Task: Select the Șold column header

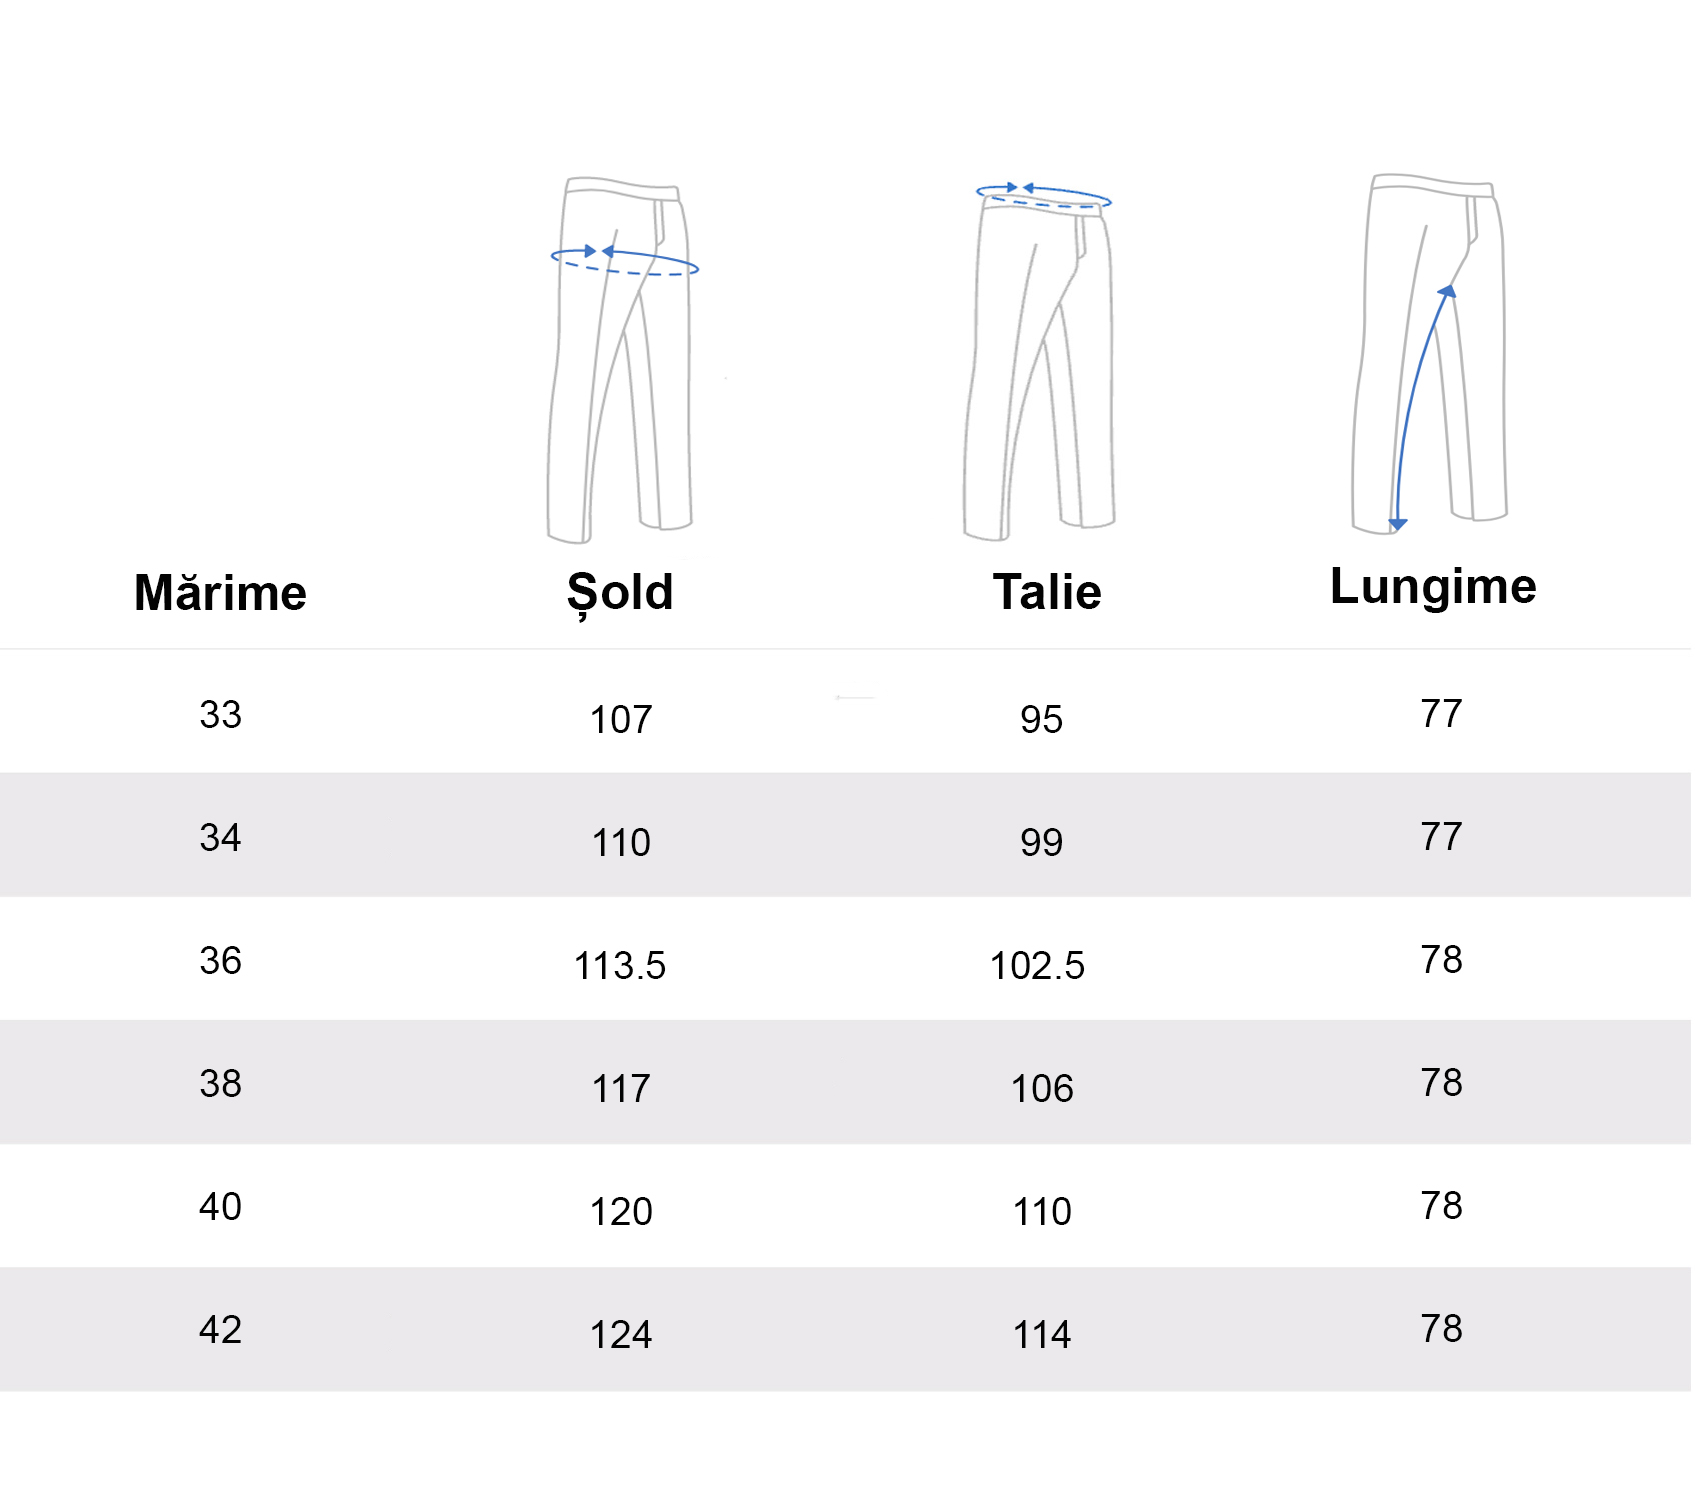Action: click(620, 592)
